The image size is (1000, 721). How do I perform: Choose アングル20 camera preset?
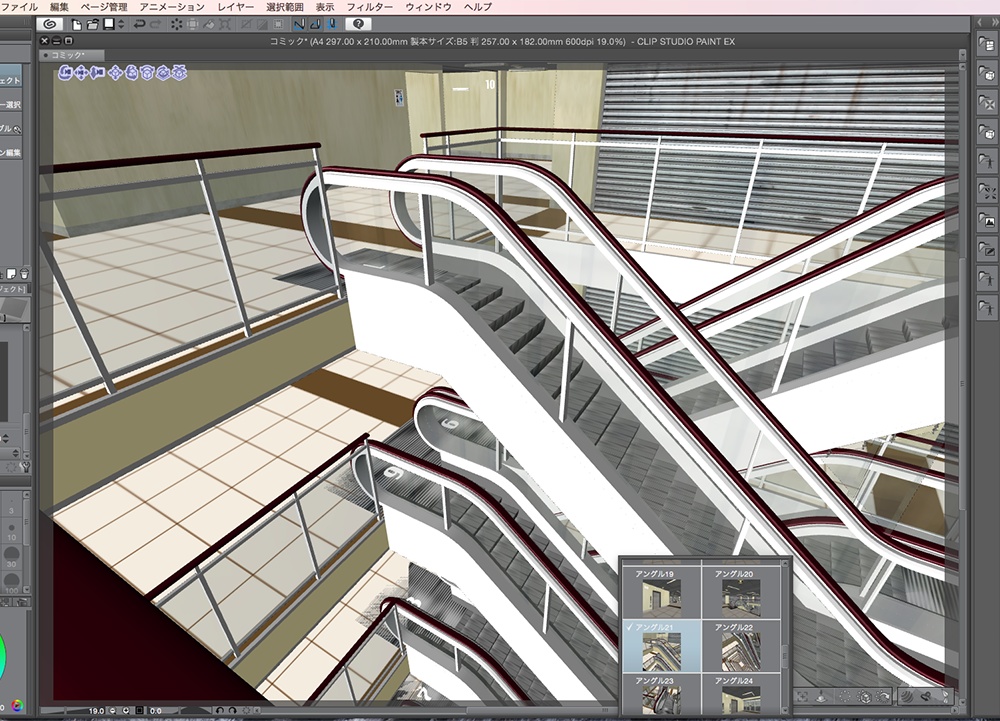coord(740,592)
